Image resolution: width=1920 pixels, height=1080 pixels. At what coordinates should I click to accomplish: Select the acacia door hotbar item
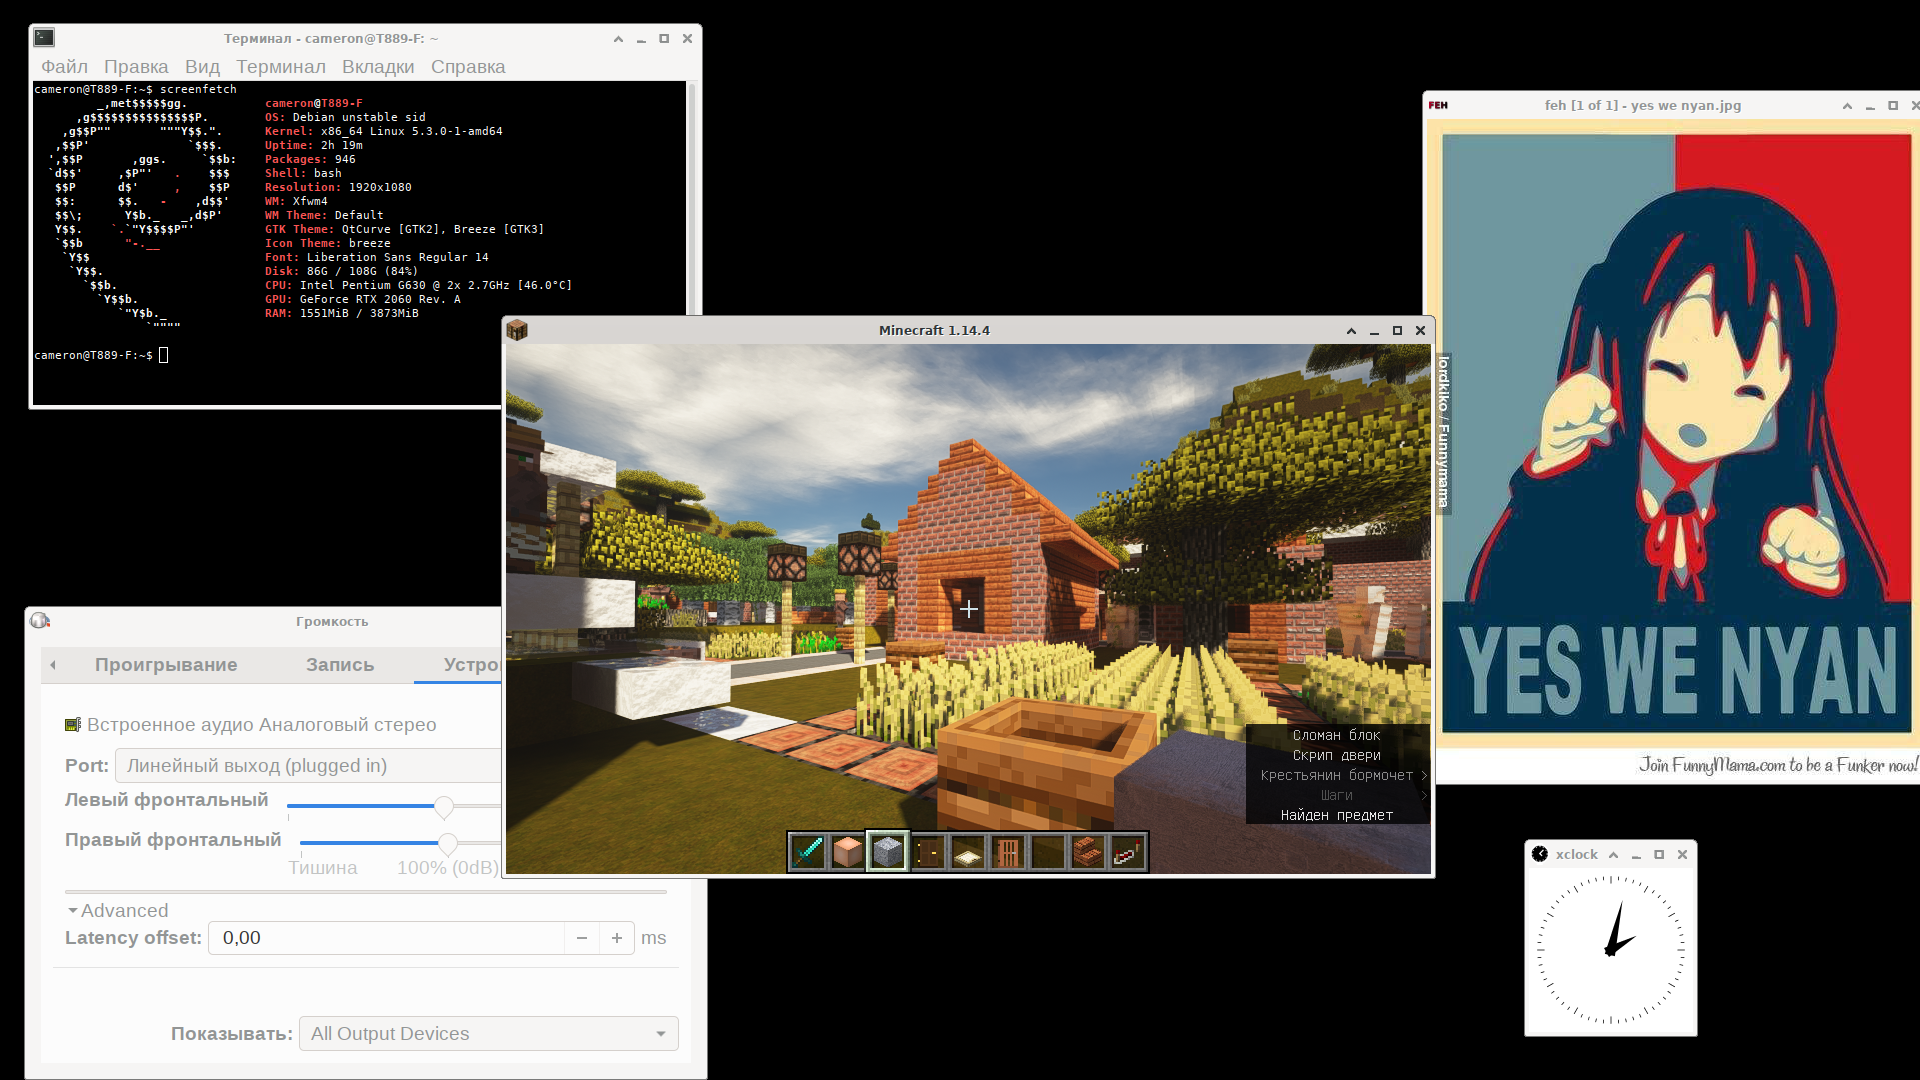1008,852
